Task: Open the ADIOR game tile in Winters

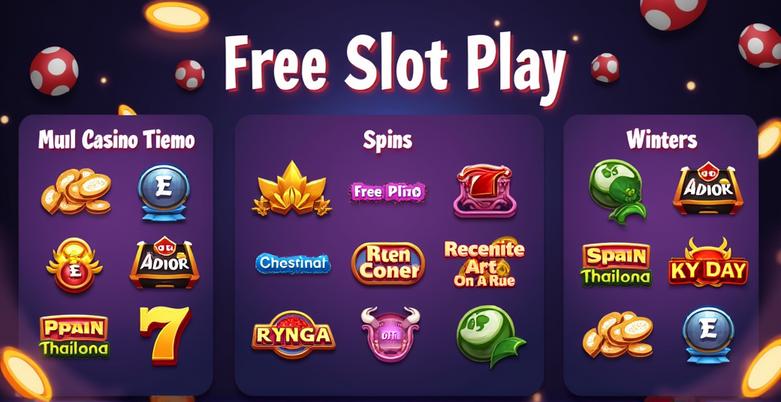Action: point(708,189)
